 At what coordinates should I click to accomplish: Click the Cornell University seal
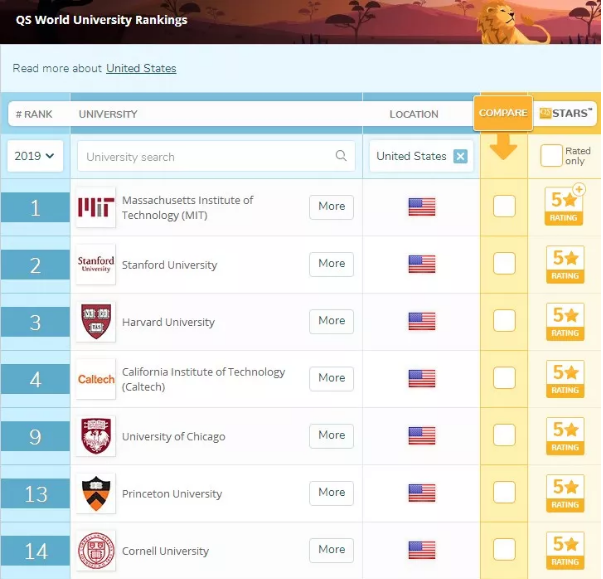coord(96,551)
